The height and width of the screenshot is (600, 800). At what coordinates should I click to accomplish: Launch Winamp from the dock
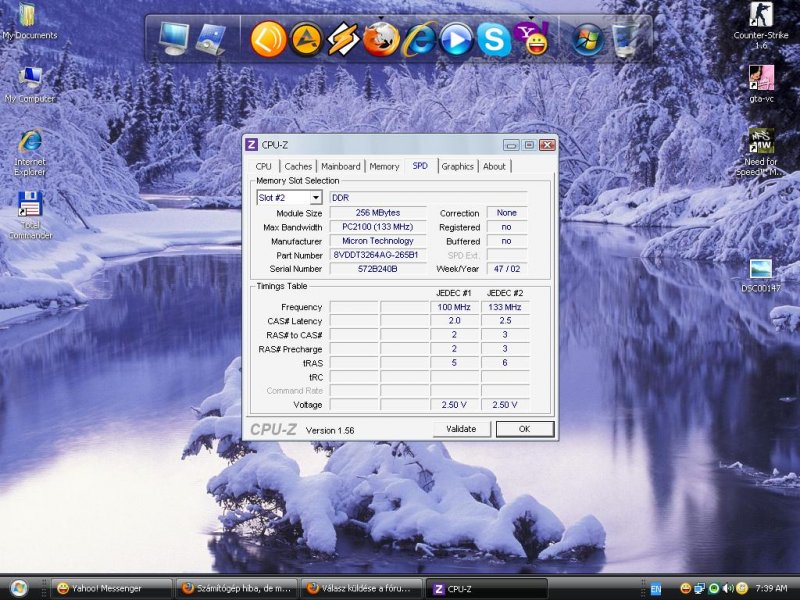pyautogui.click(x=343, y=39)
